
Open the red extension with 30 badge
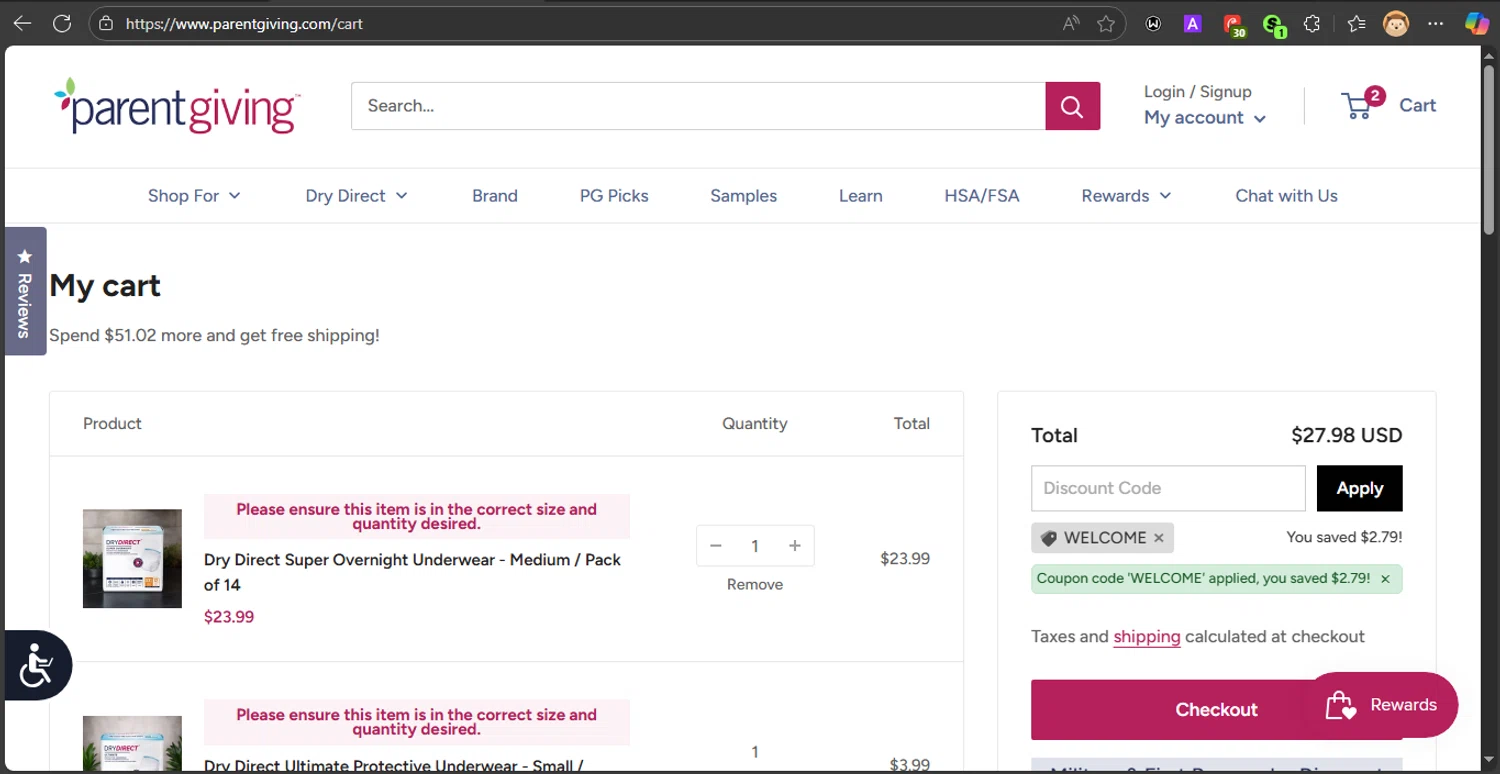coord(1234,24)
